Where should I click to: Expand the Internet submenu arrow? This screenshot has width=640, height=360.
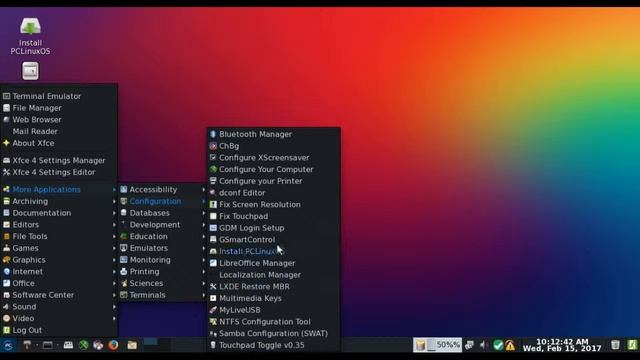114,271
